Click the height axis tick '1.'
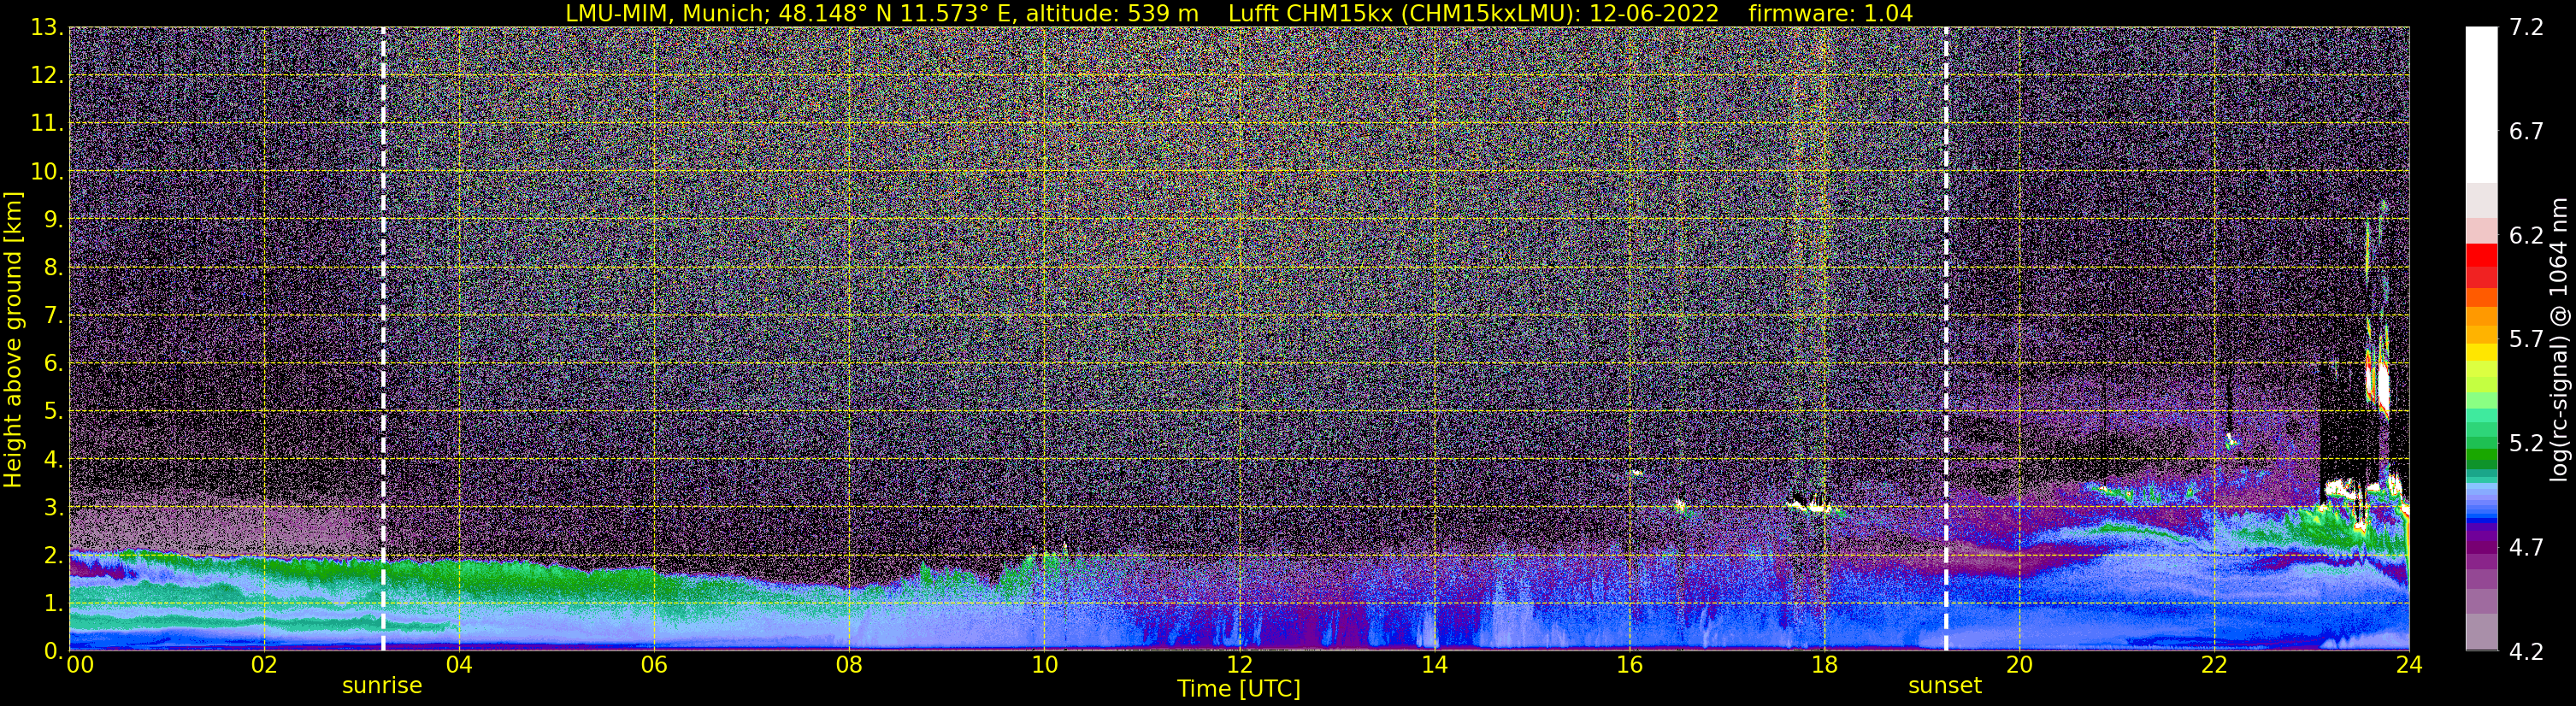 tap(53, 603)
